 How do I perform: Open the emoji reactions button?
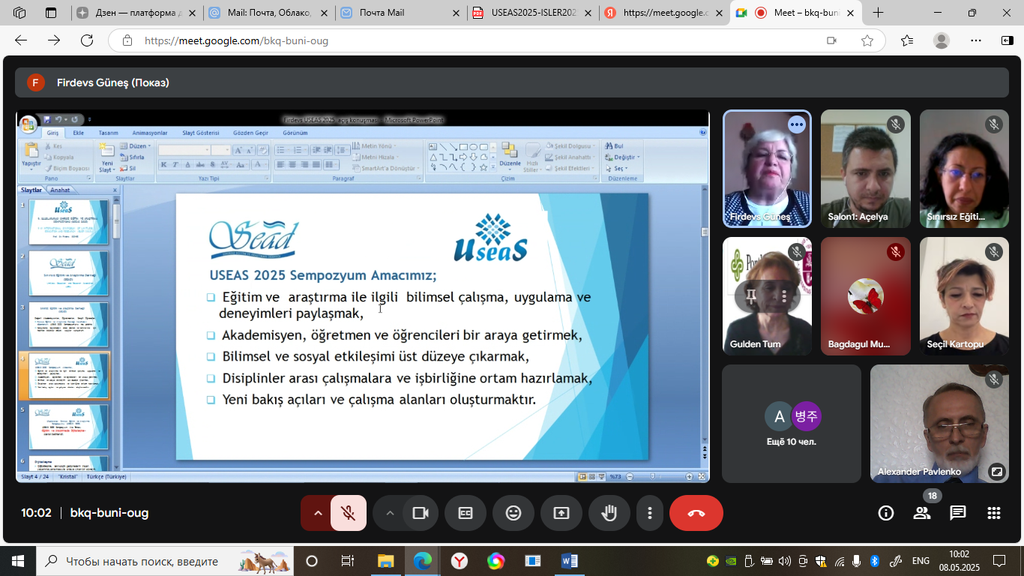513,513
